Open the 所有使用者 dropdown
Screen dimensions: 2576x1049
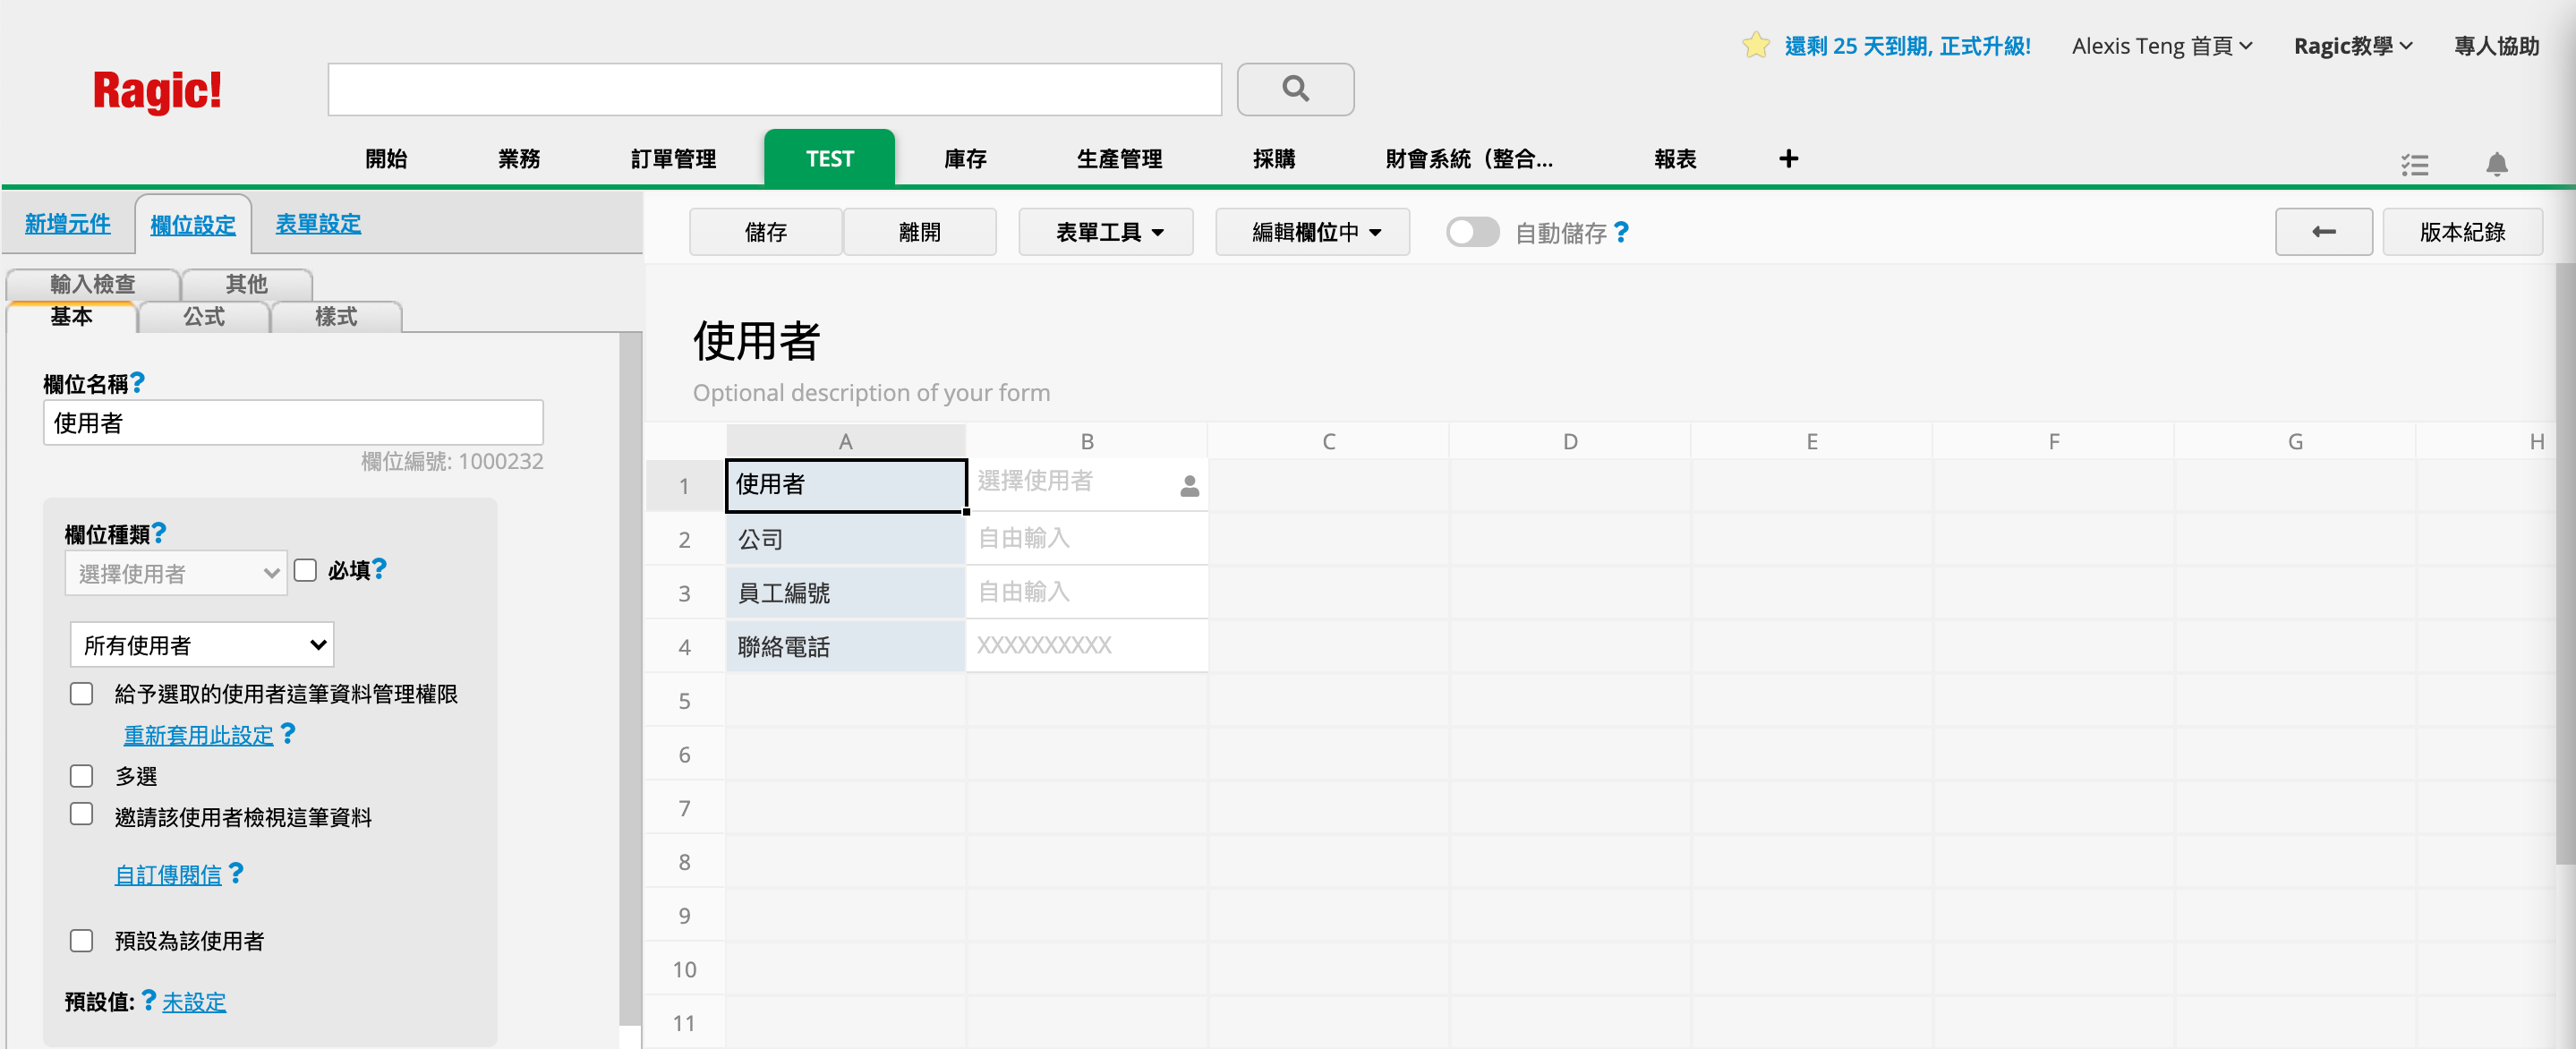click(x=202, y=645)
